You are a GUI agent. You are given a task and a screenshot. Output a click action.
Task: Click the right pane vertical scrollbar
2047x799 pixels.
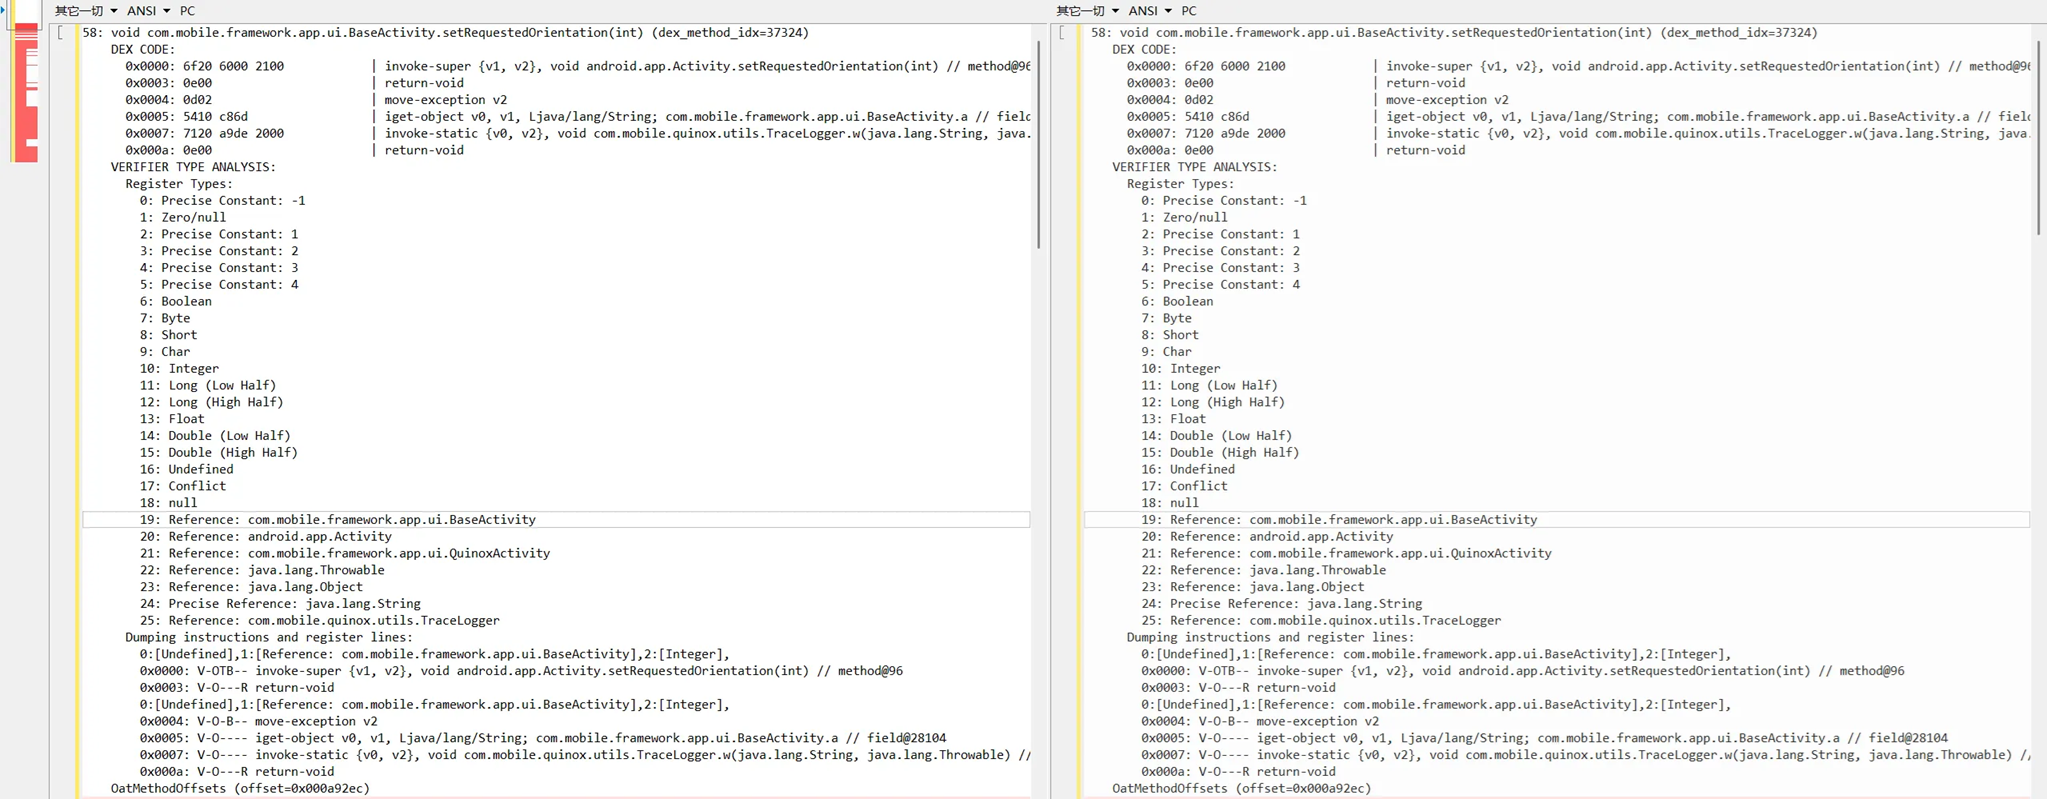(x=2039, y=140)
